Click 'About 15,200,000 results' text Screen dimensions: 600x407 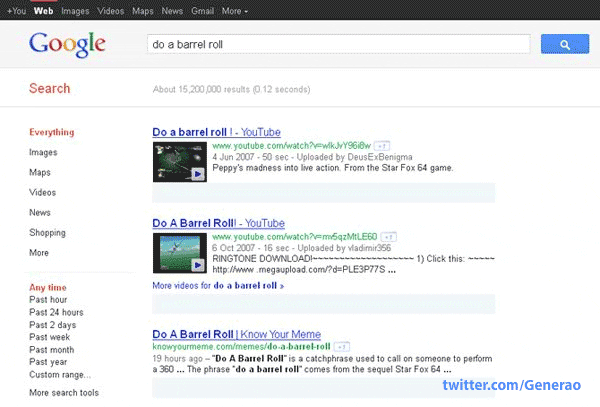[201, 90]
